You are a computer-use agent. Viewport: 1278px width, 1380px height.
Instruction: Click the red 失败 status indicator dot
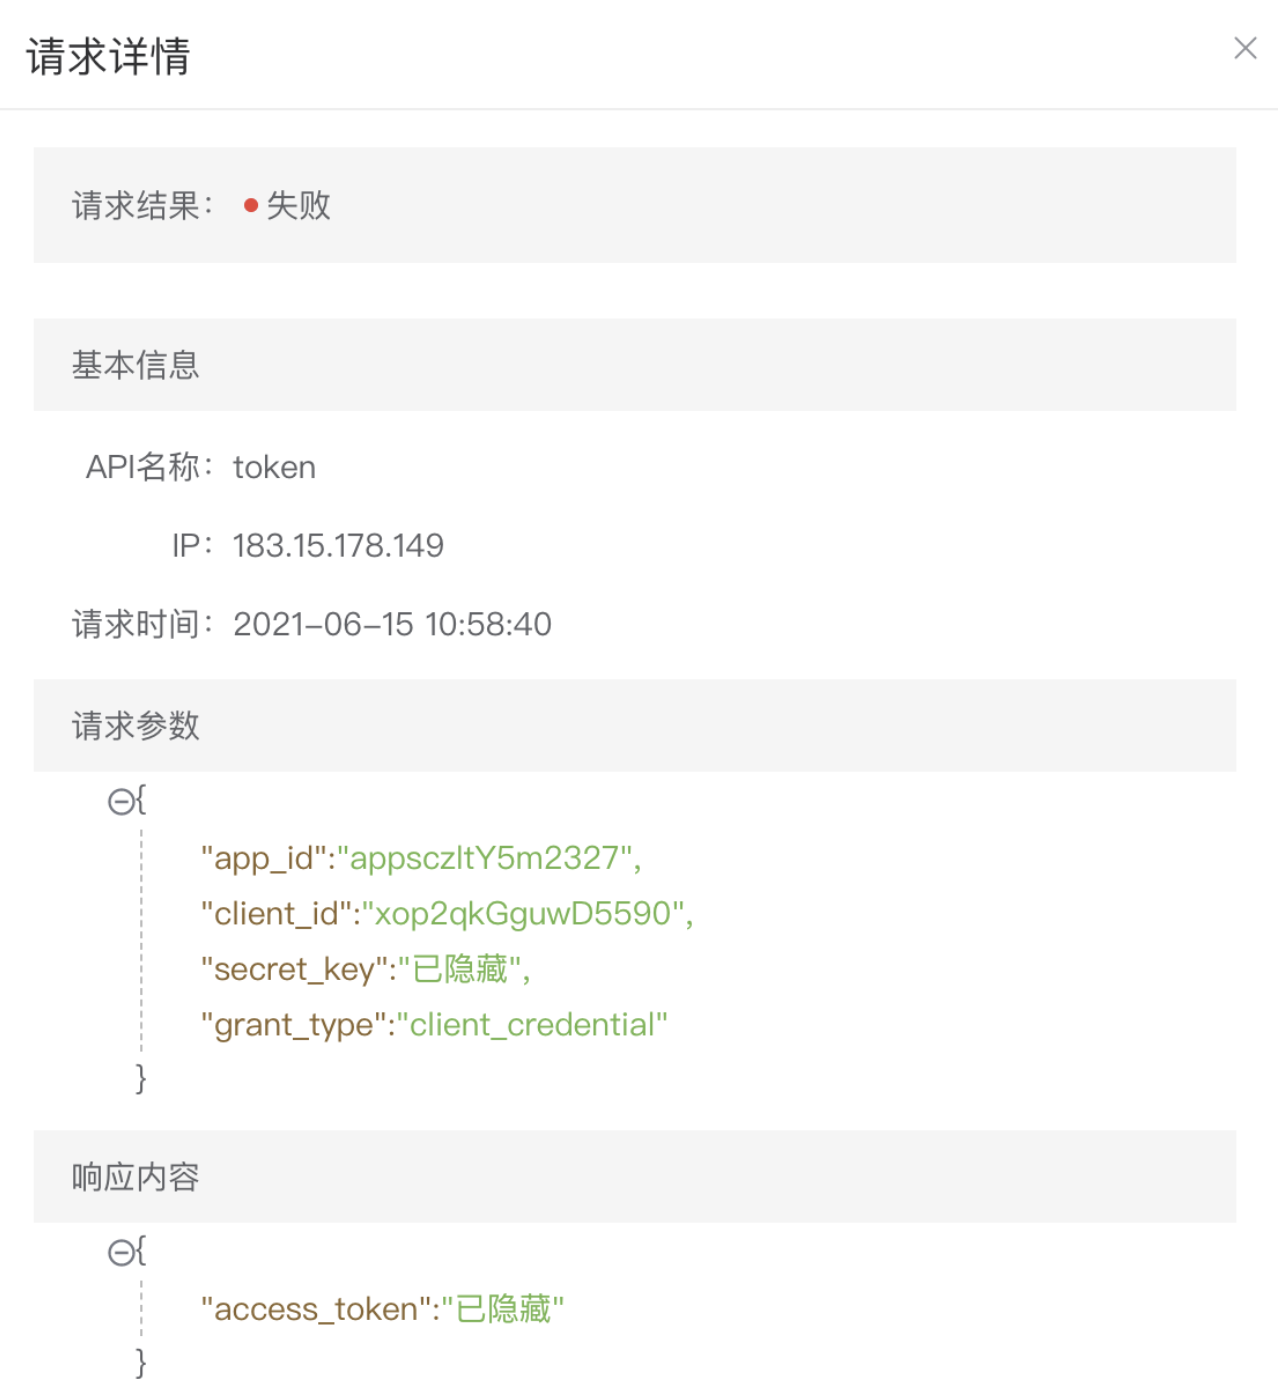click(252, 206)
